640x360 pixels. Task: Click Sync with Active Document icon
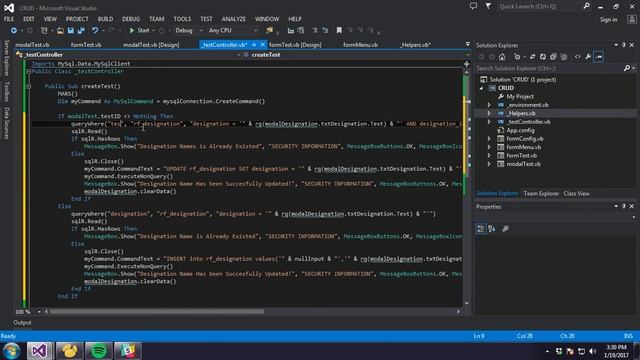tap(532, 57)
